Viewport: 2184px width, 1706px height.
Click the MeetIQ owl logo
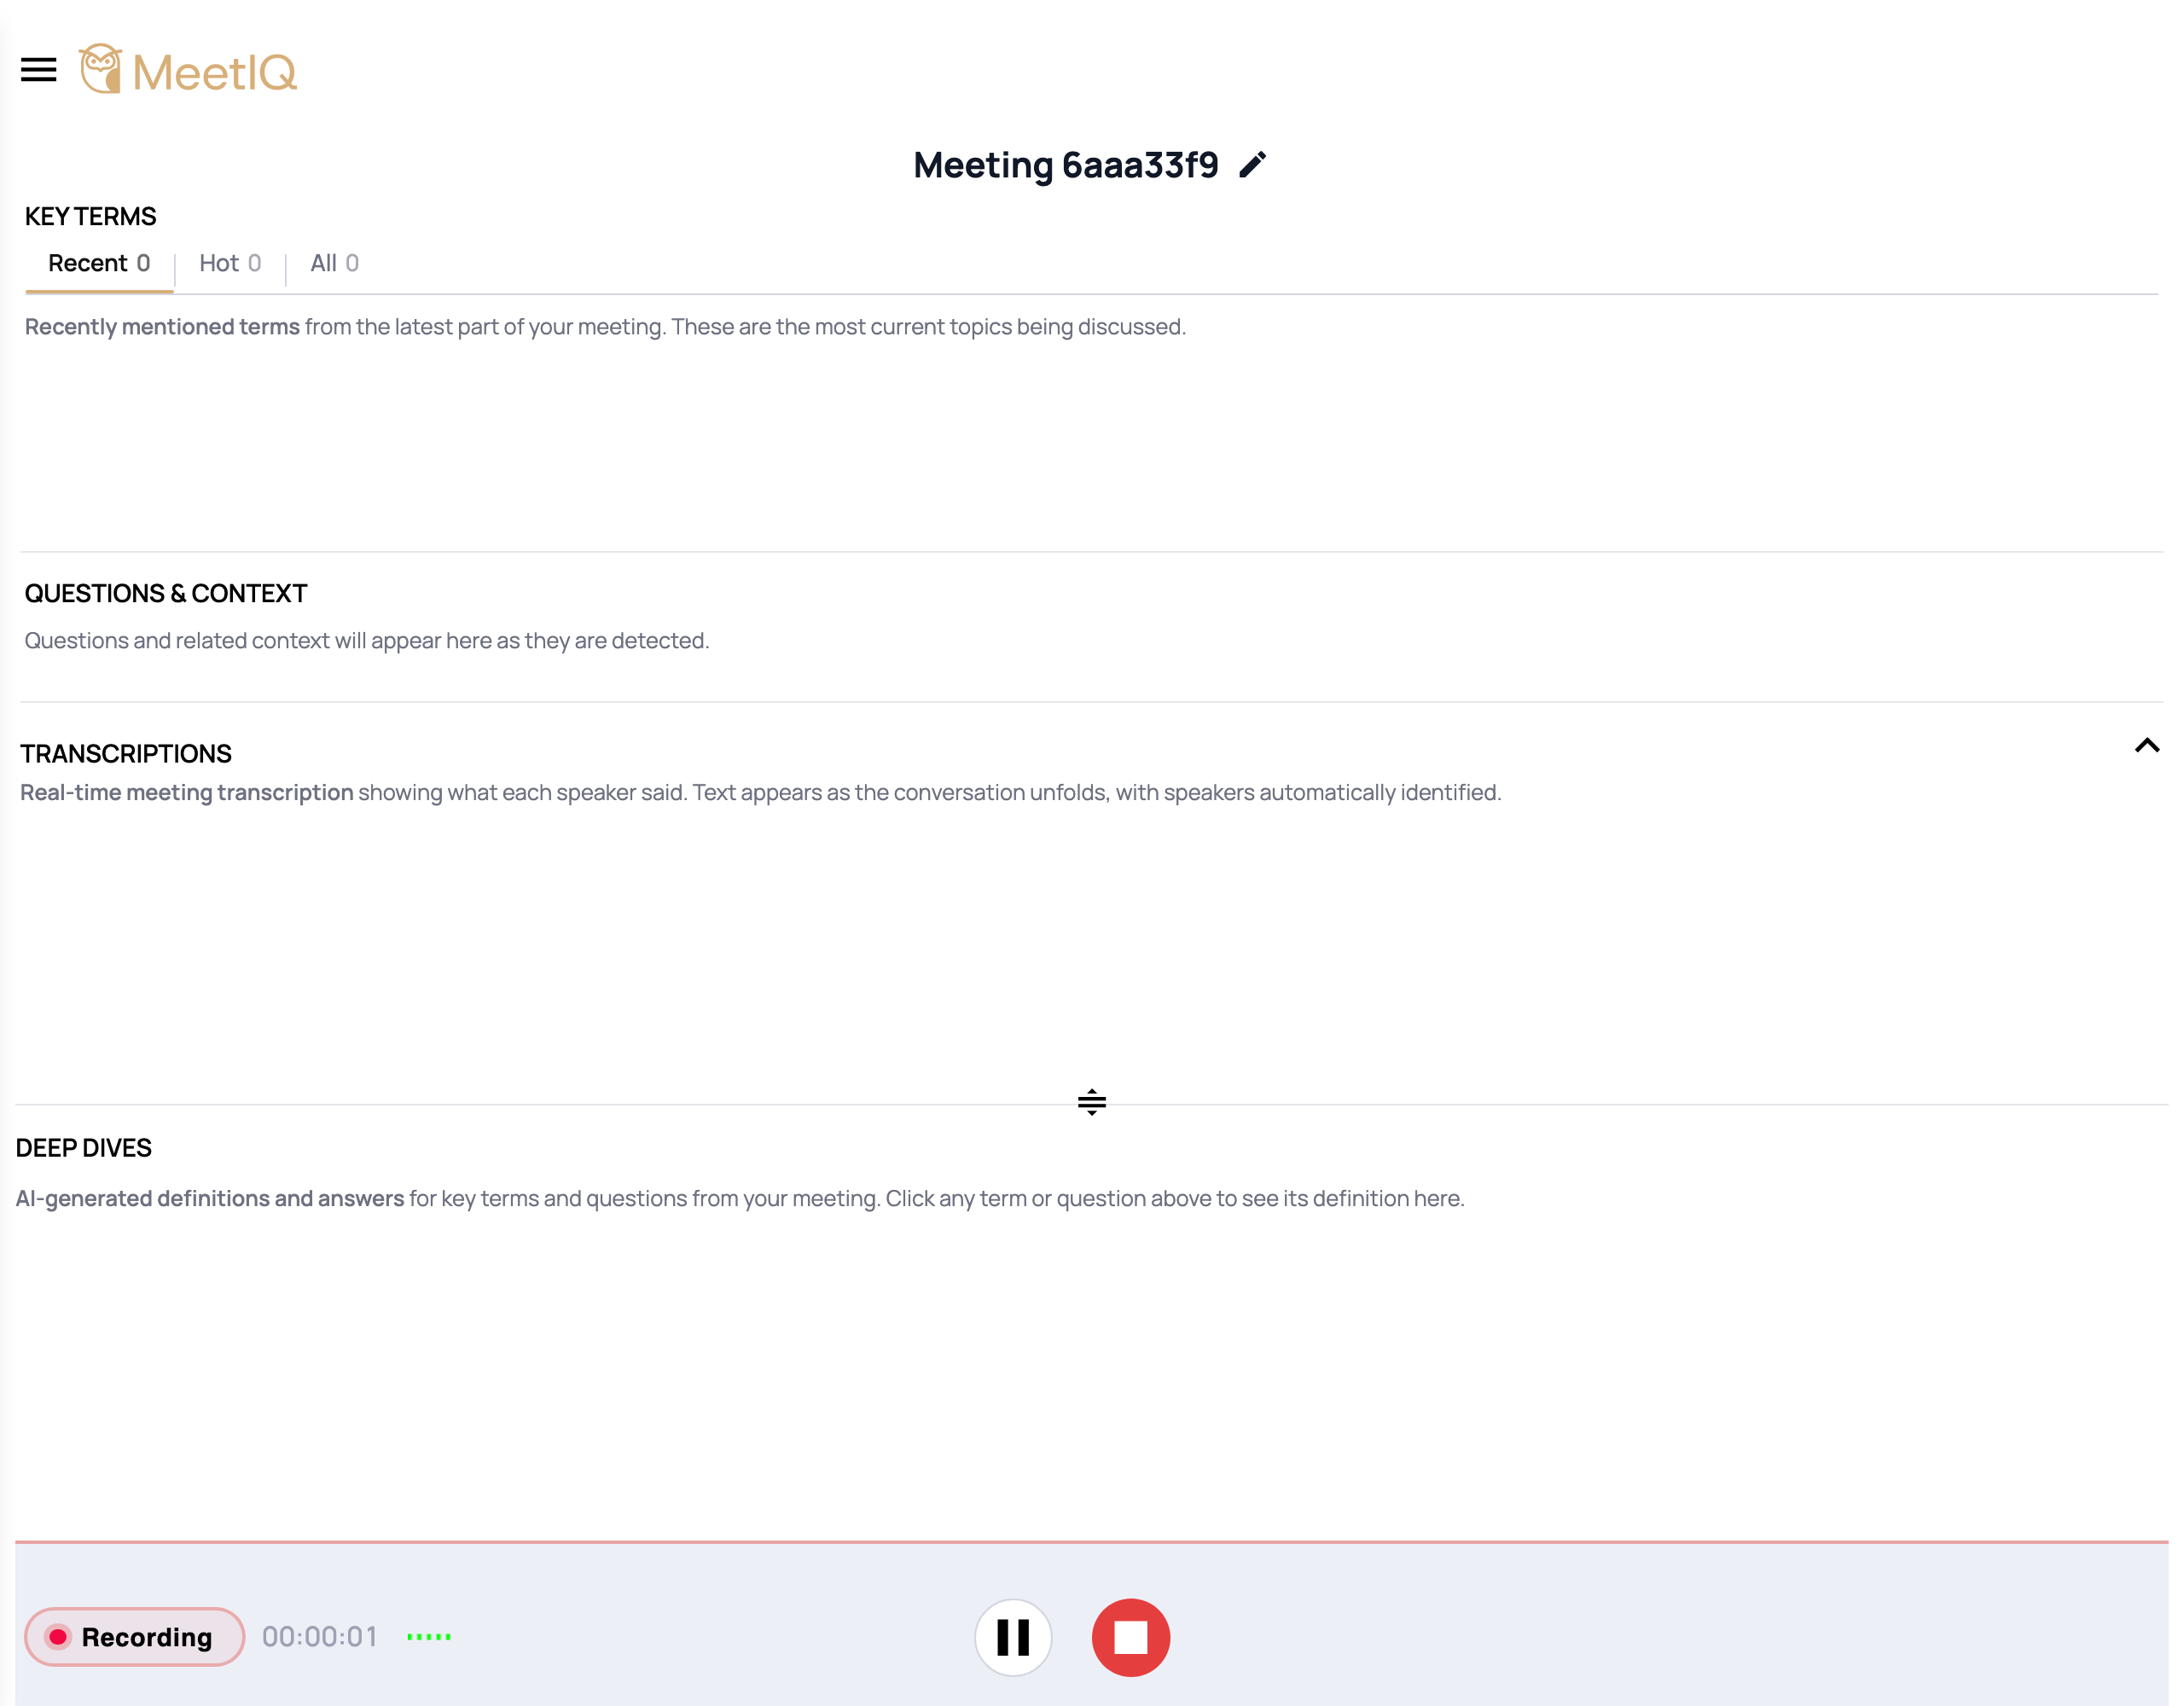coord(188,70)
